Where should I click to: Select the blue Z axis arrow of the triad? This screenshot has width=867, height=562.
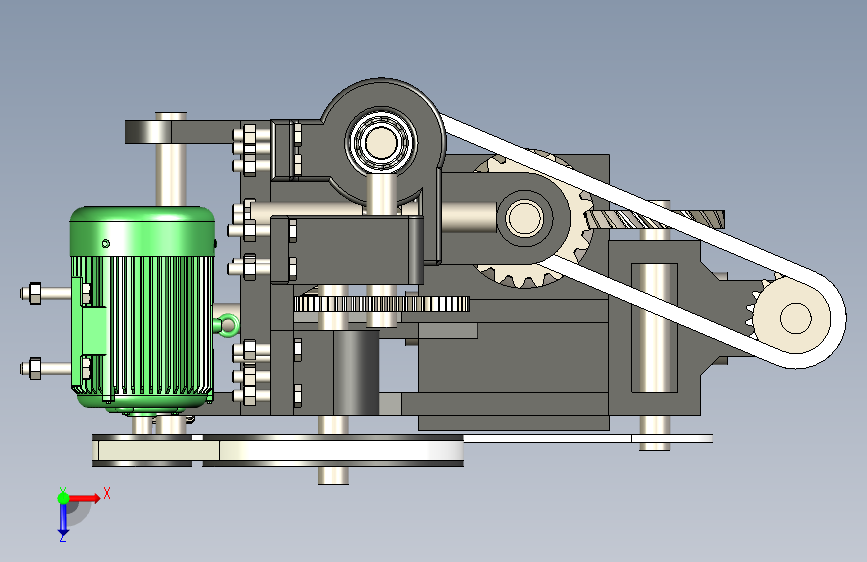point(62,520)
